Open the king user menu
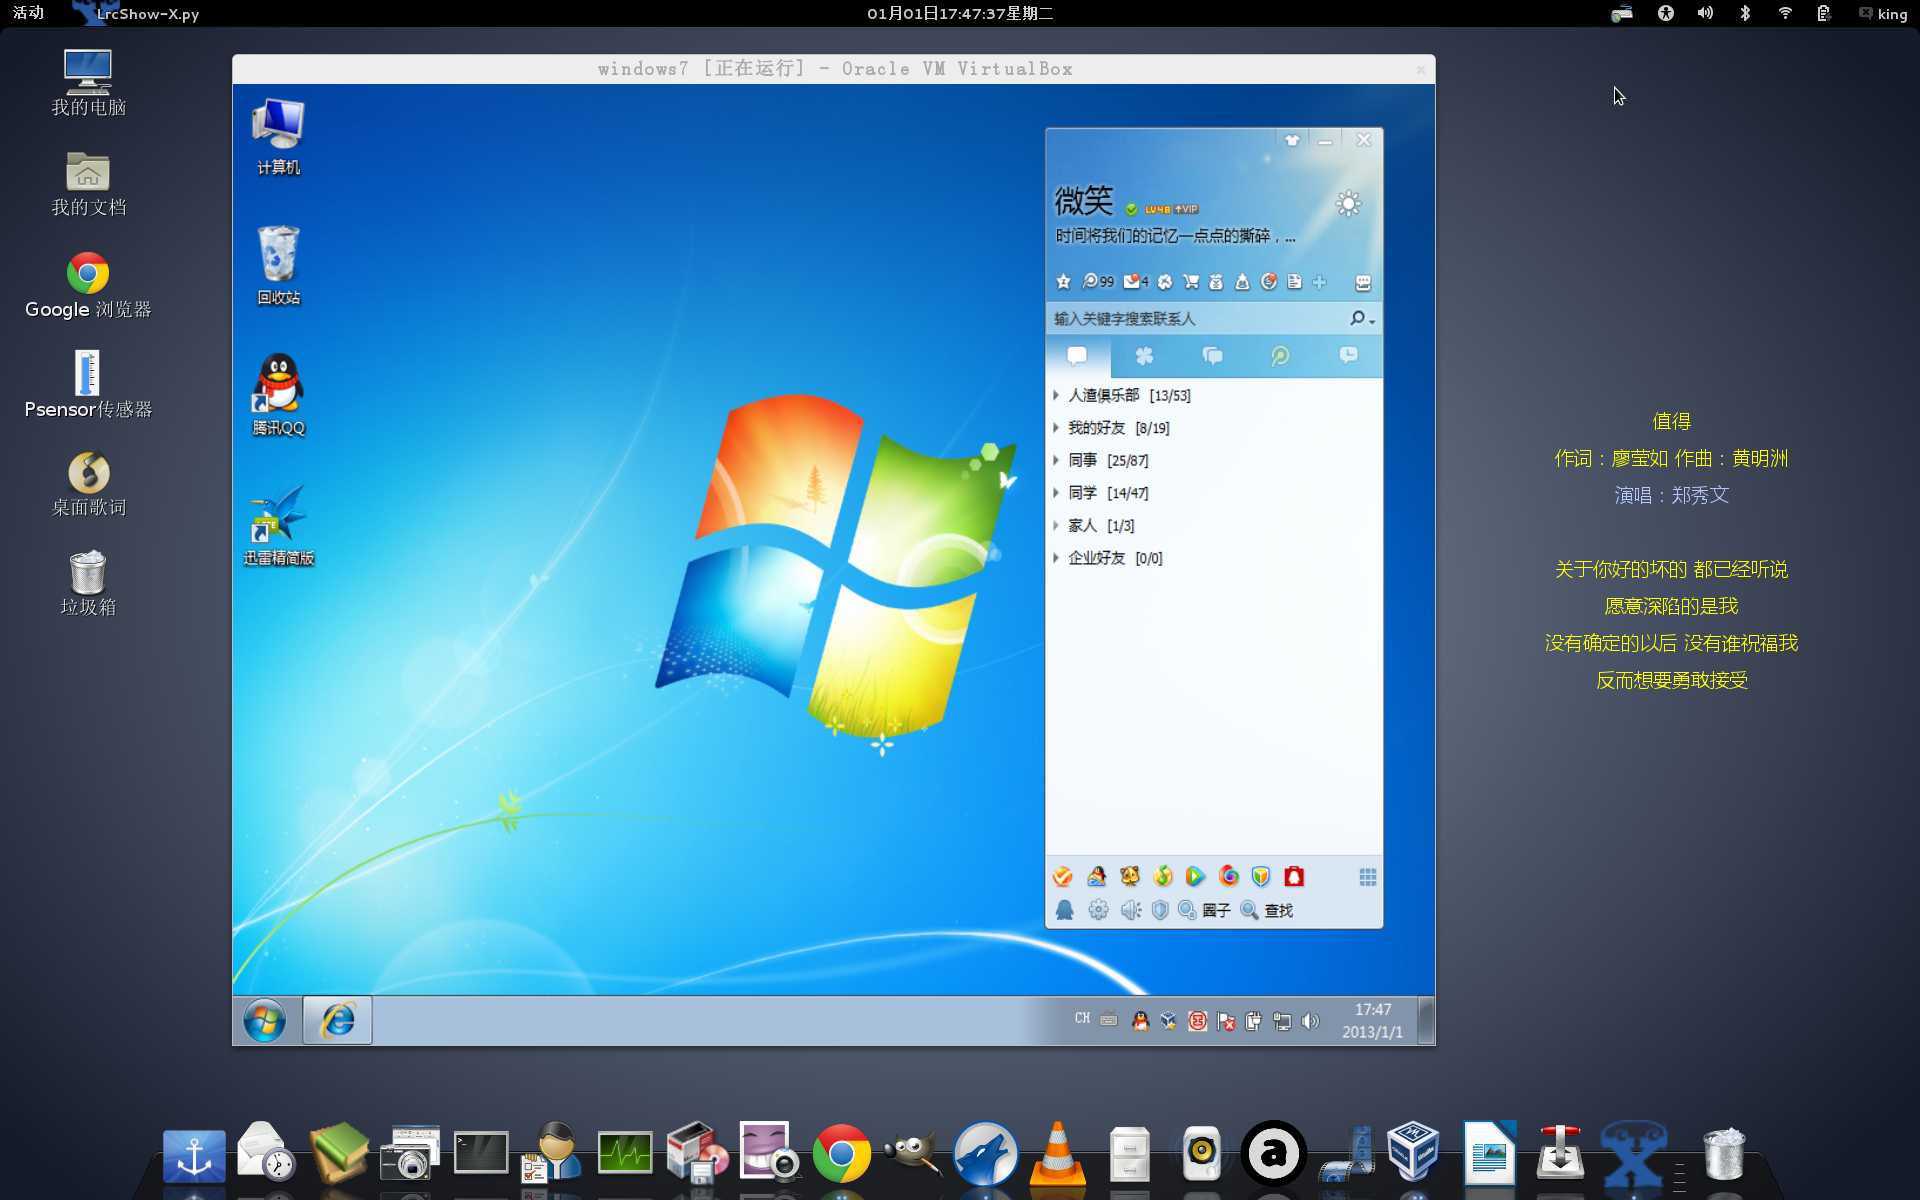 click(x=1883, y=13)
